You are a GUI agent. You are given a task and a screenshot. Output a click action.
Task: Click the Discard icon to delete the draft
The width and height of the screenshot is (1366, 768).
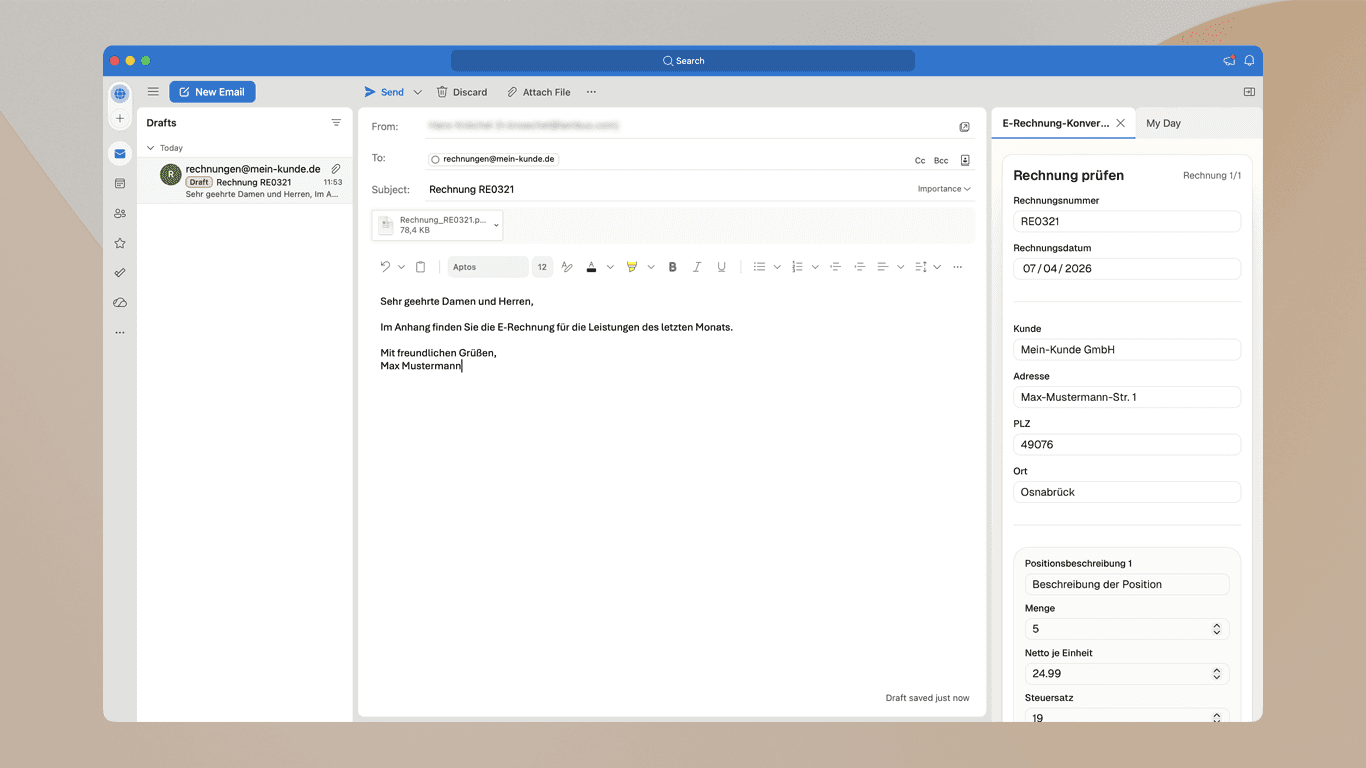441,91
